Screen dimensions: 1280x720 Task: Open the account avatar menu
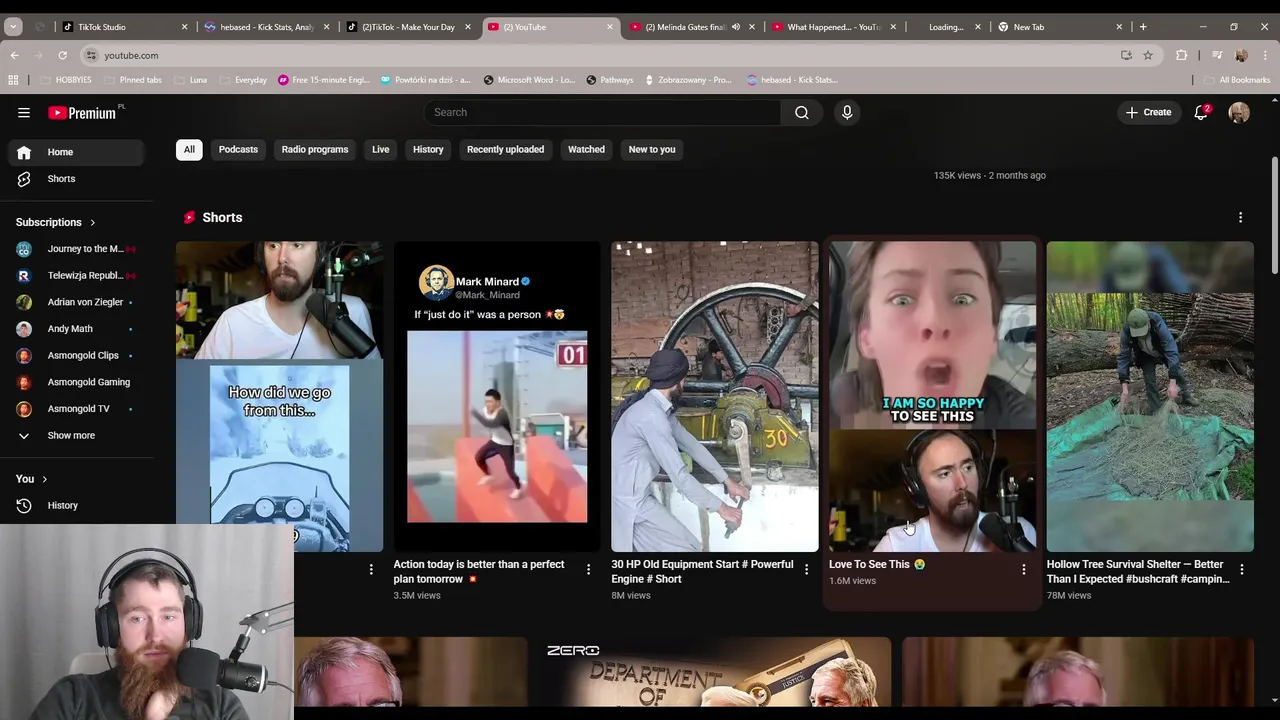click(1239, 112)
